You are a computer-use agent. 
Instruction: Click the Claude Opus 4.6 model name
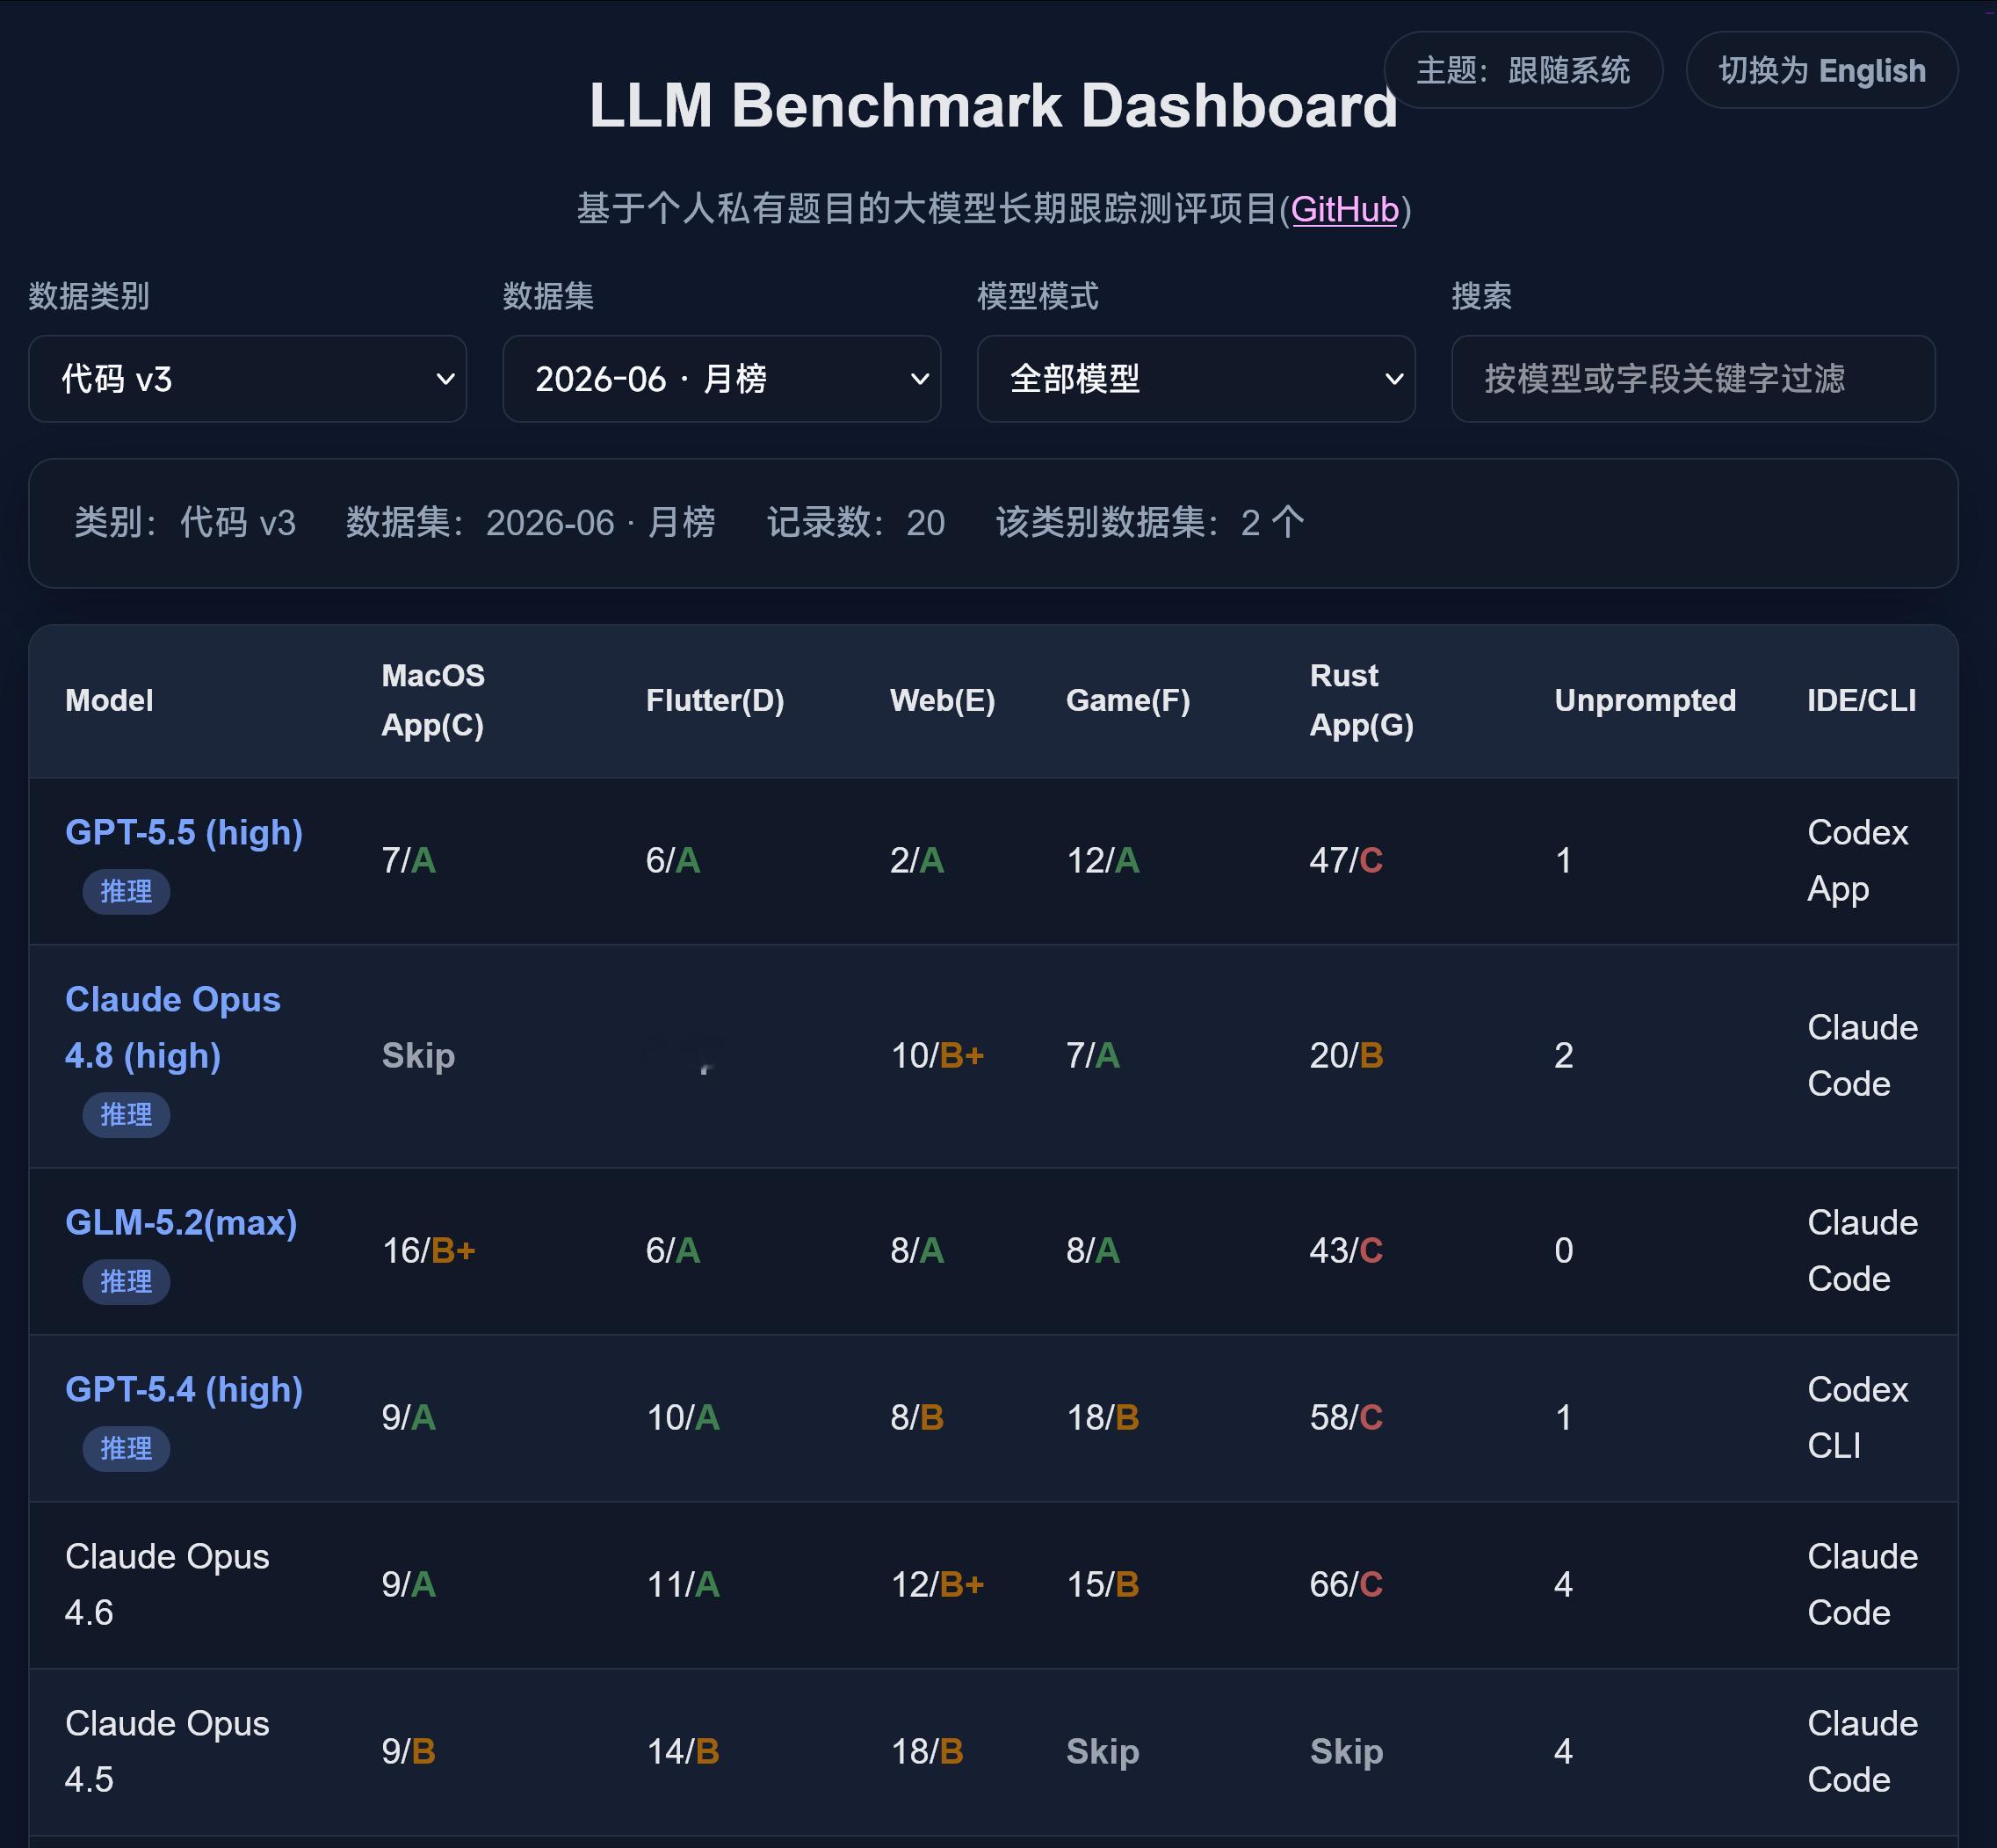pos(167,1585)
